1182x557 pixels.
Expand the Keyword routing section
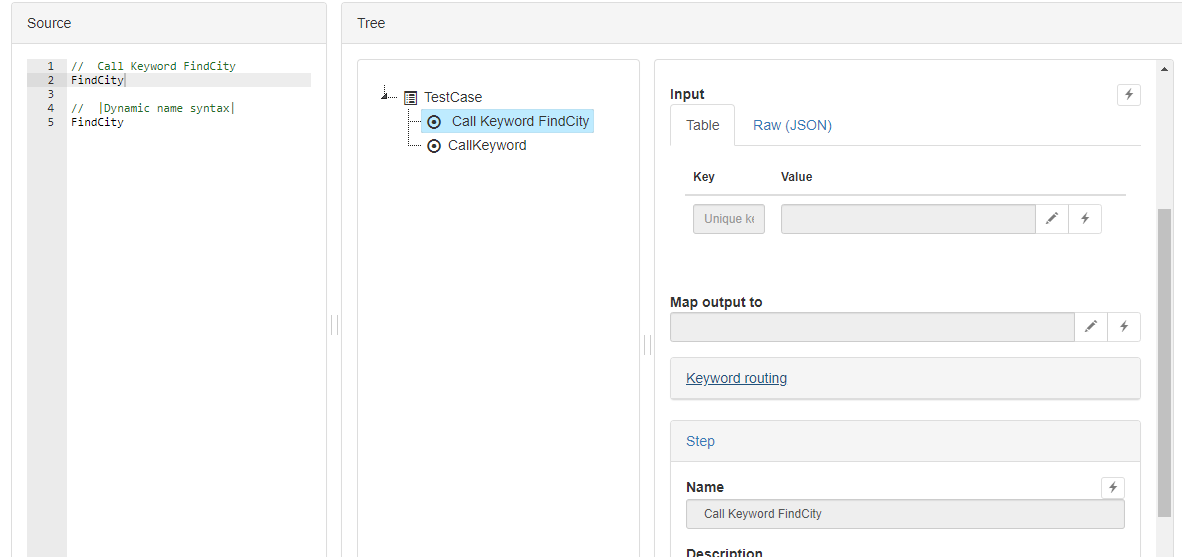tap(736, 378)
